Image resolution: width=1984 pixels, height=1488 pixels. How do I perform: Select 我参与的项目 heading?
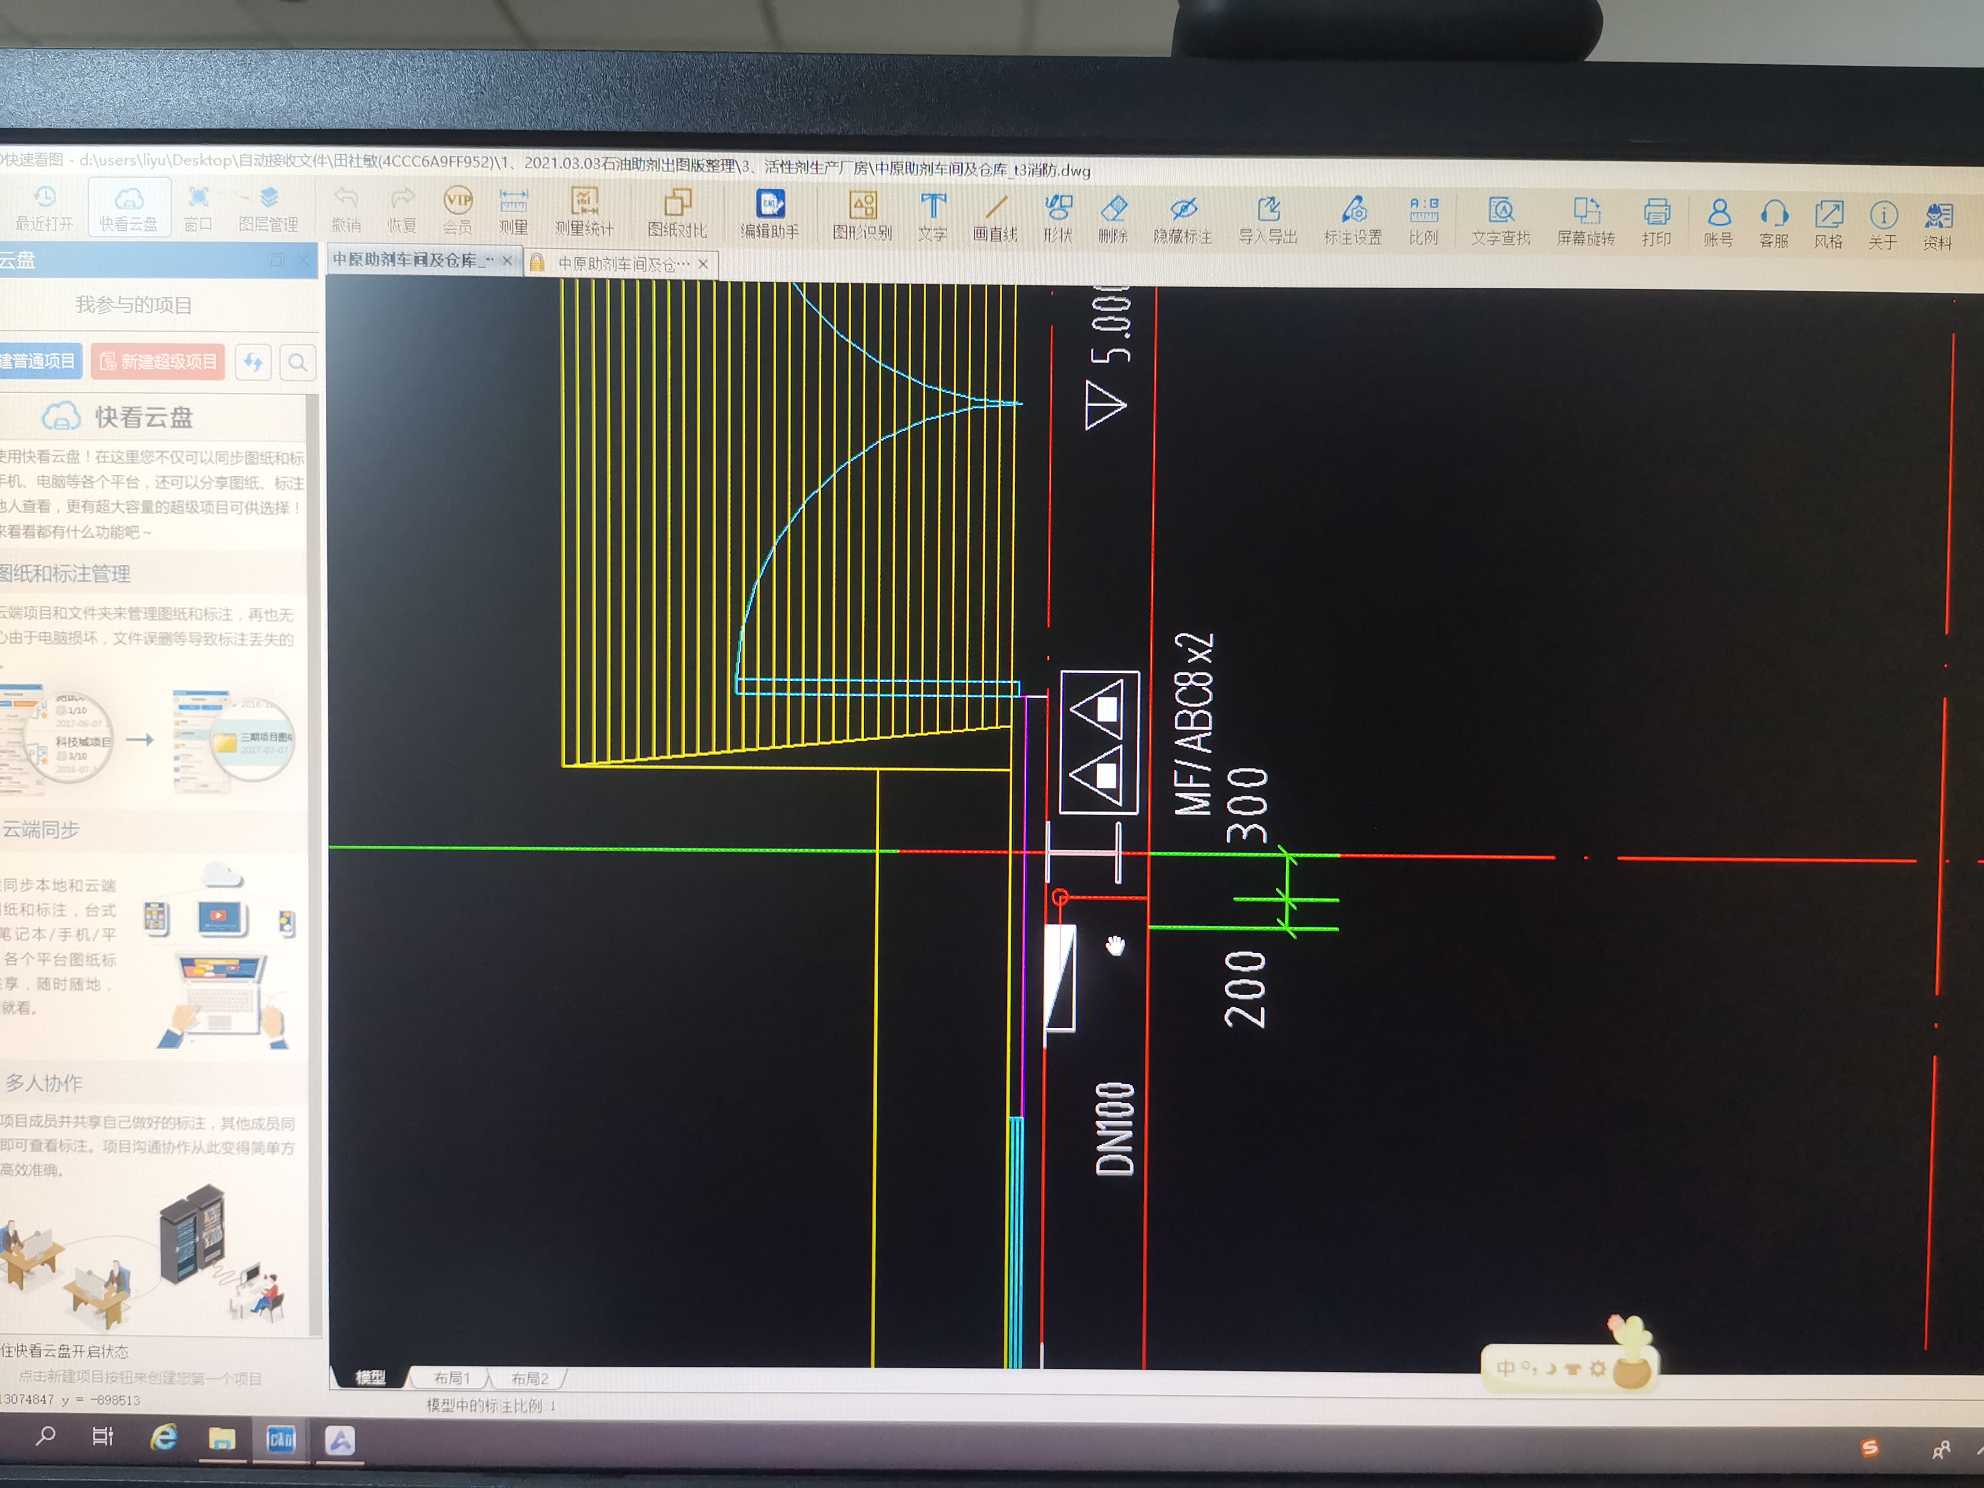[134, 304]
